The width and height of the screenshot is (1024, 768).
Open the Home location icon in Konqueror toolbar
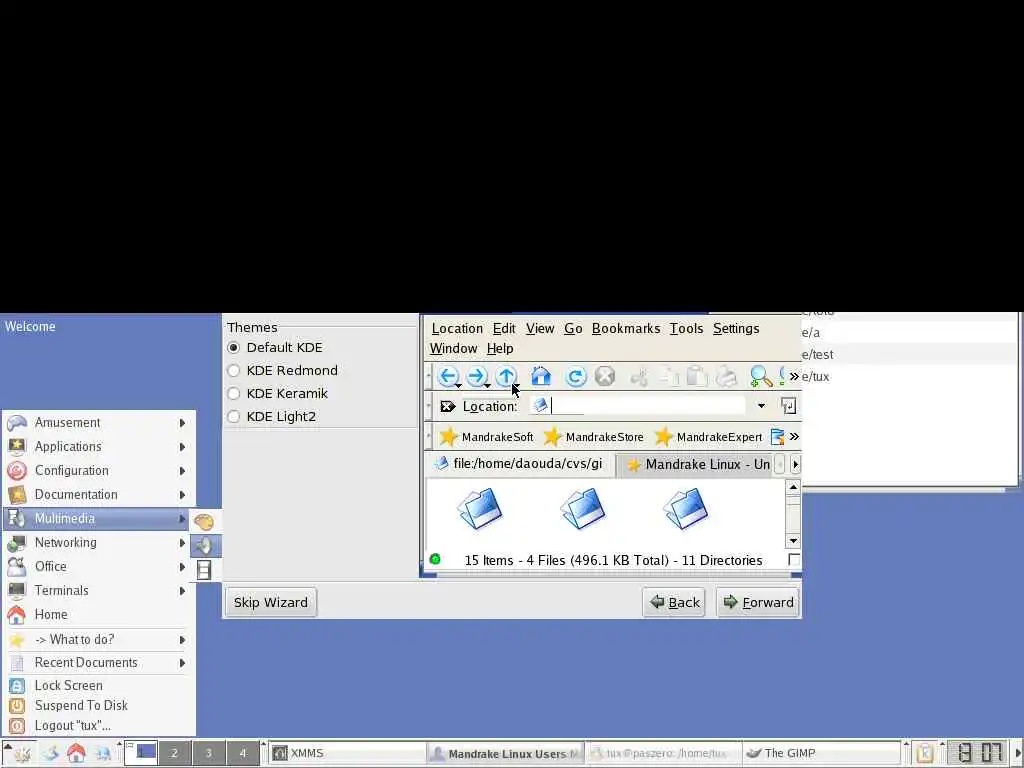click(x=541, y=376)
